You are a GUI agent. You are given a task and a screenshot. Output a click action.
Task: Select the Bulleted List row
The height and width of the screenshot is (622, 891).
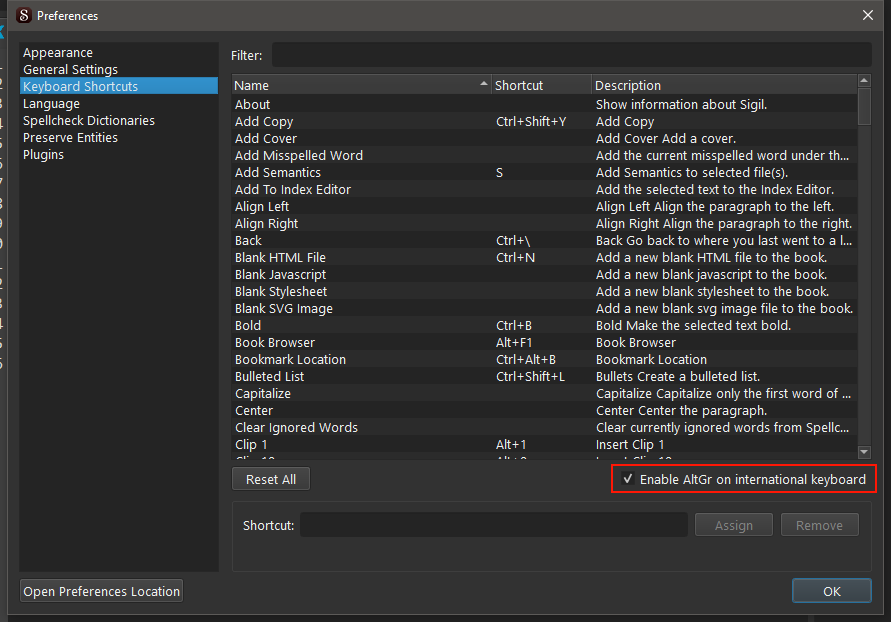click(544, 377)
